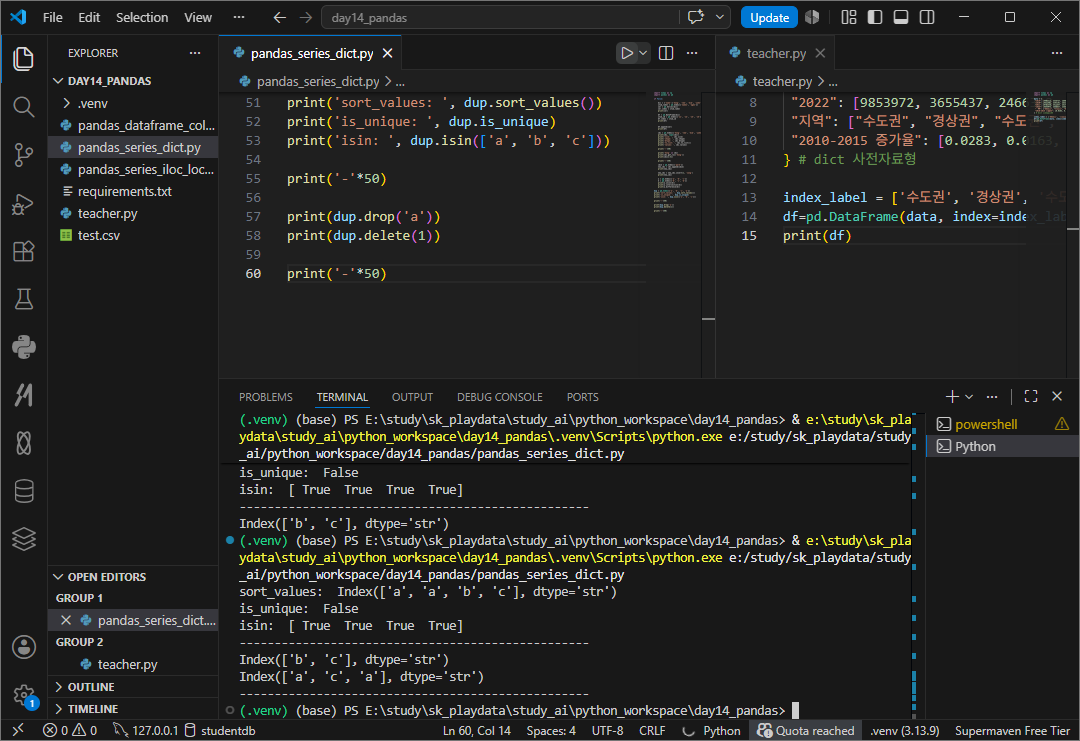Select the powershell terminal instance

point(1002,424)
